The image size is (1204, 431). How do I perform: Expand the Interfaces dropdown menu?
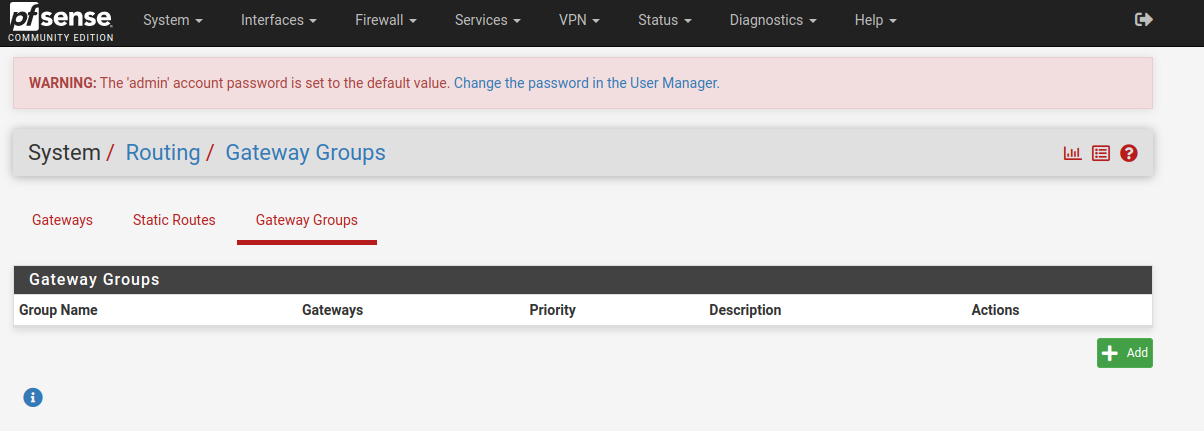[279, 20]
